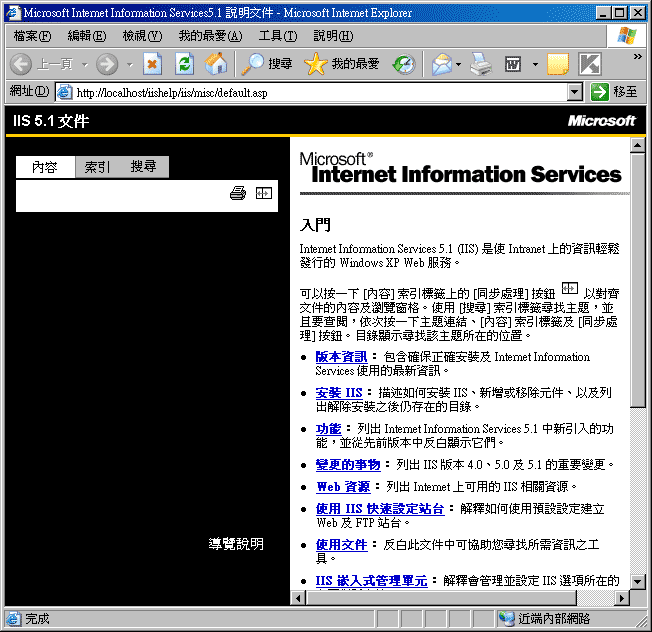Image resolution: width=652 pixels, height=632 pixels.
Task: Open the 說明(H) menu
Action: pyautogui.click(x=333, y=36)
